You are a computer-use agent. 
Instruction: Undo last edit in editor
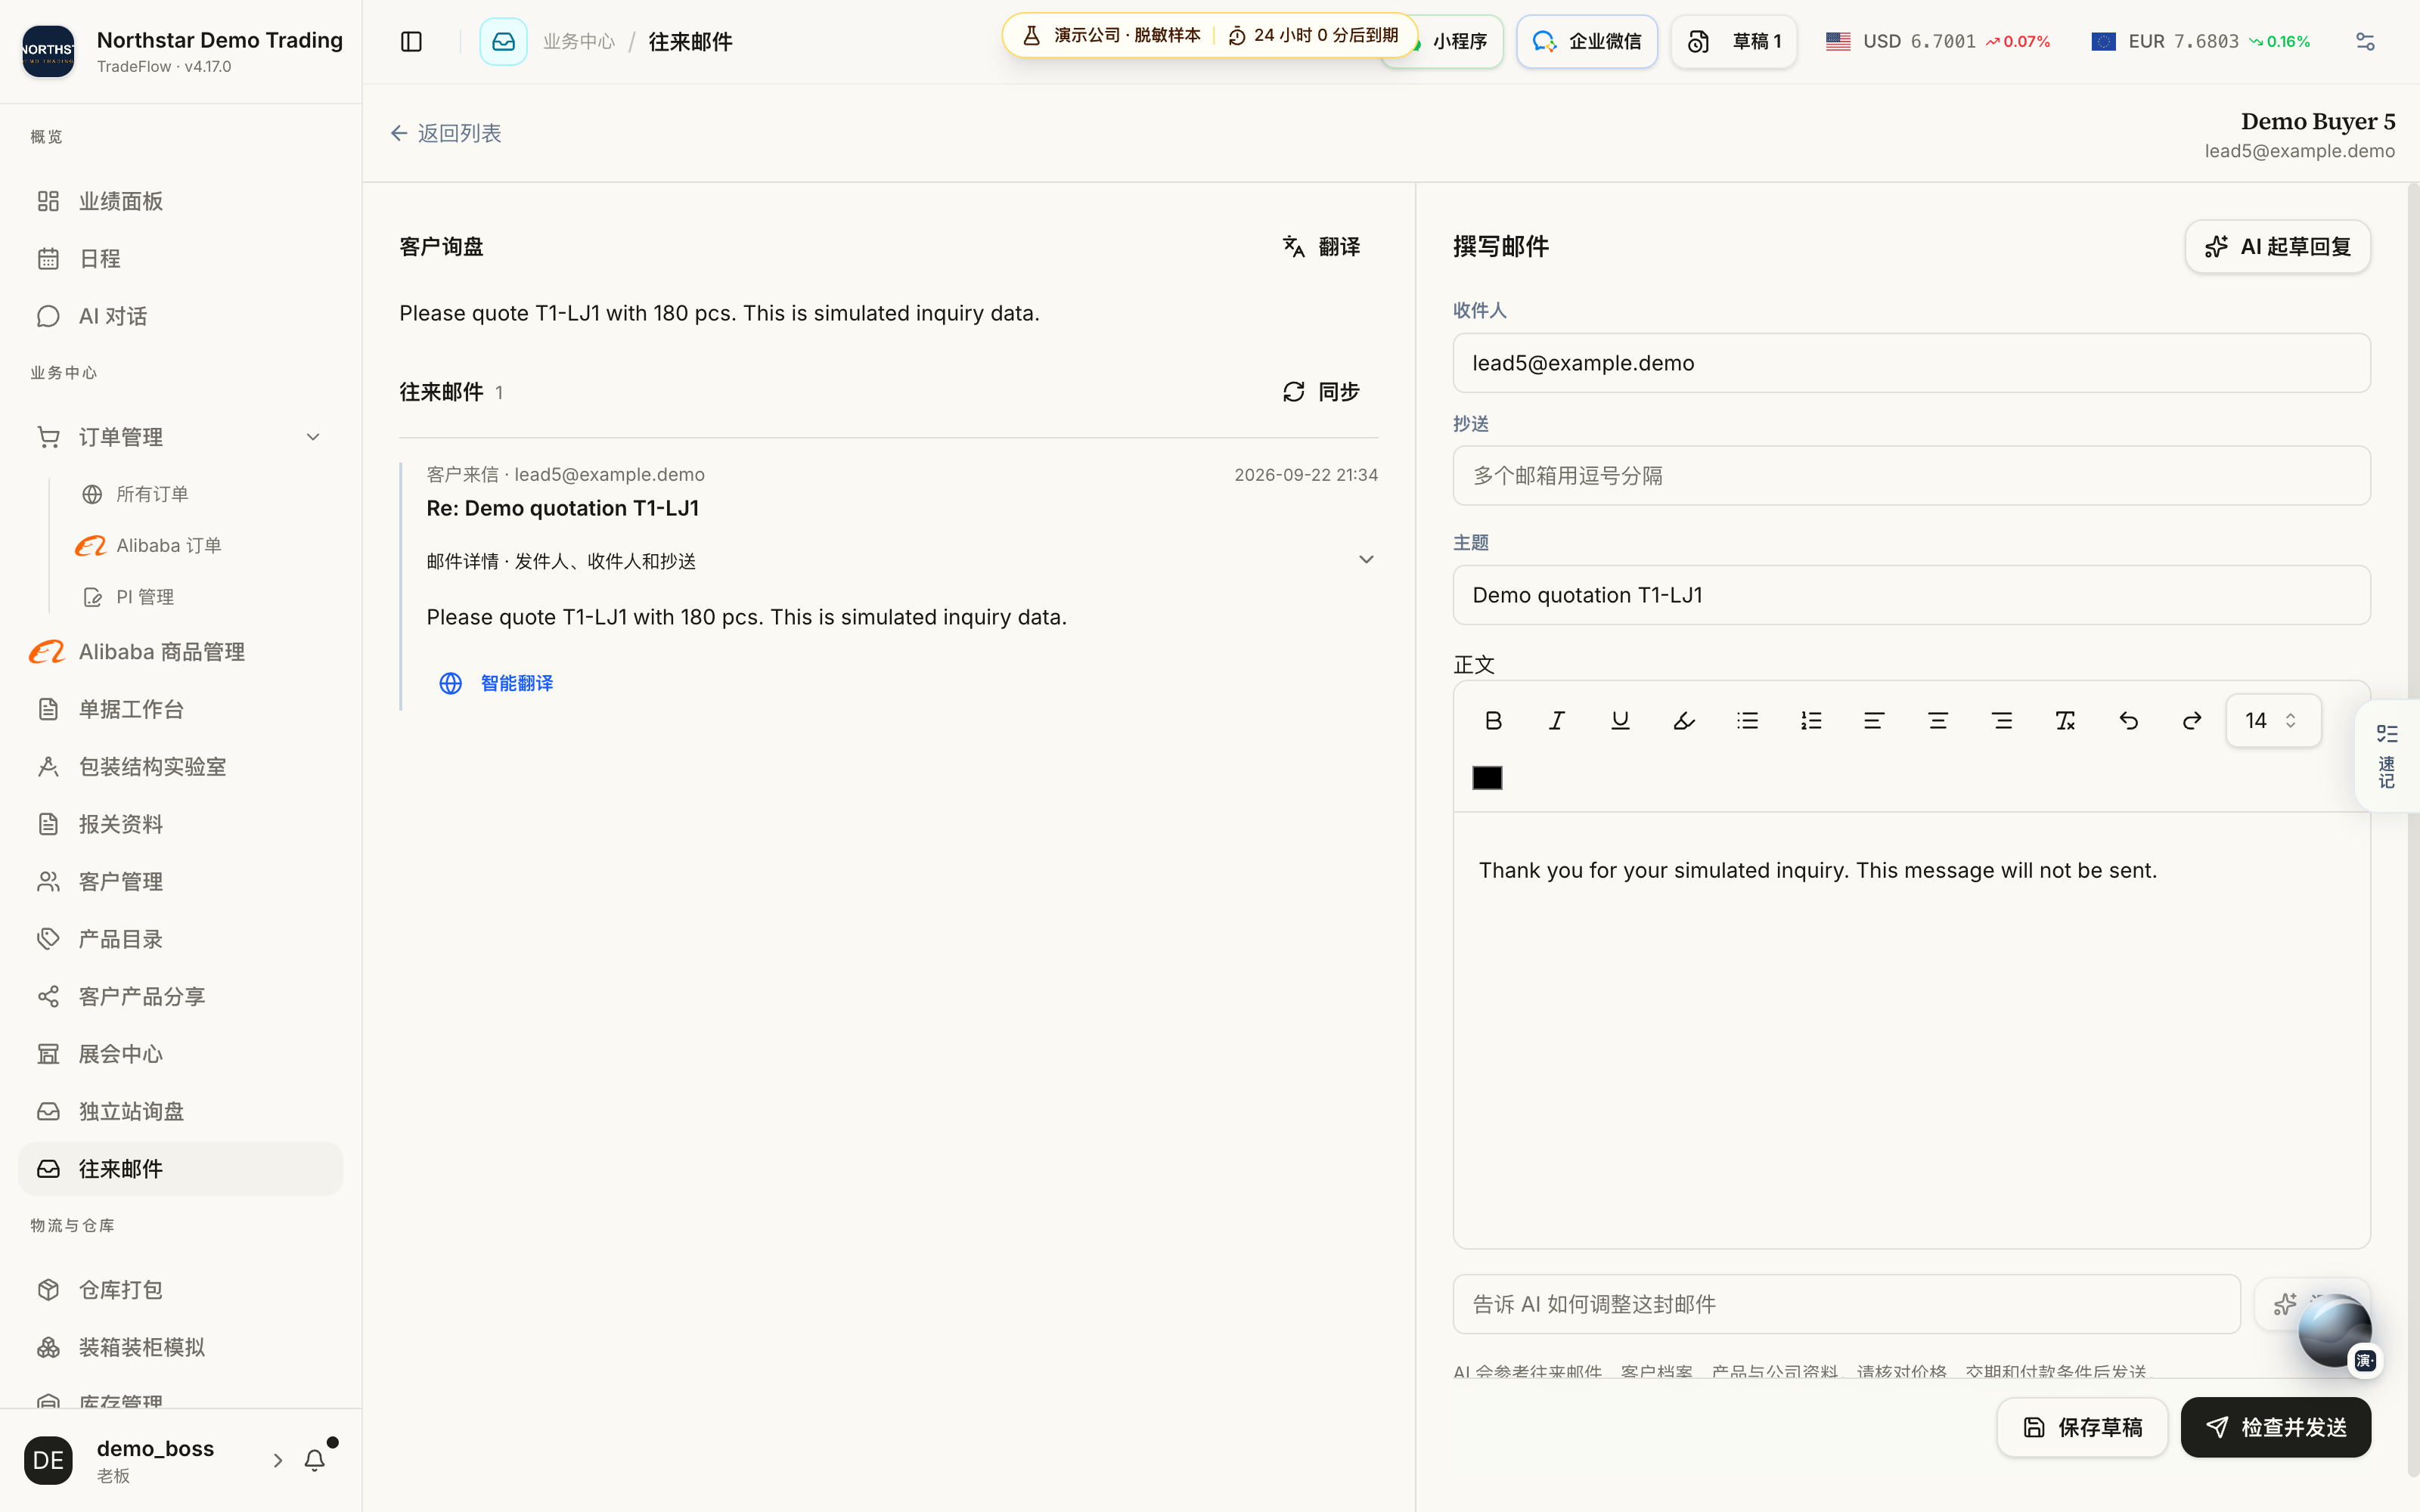[x=2129, y=720]
